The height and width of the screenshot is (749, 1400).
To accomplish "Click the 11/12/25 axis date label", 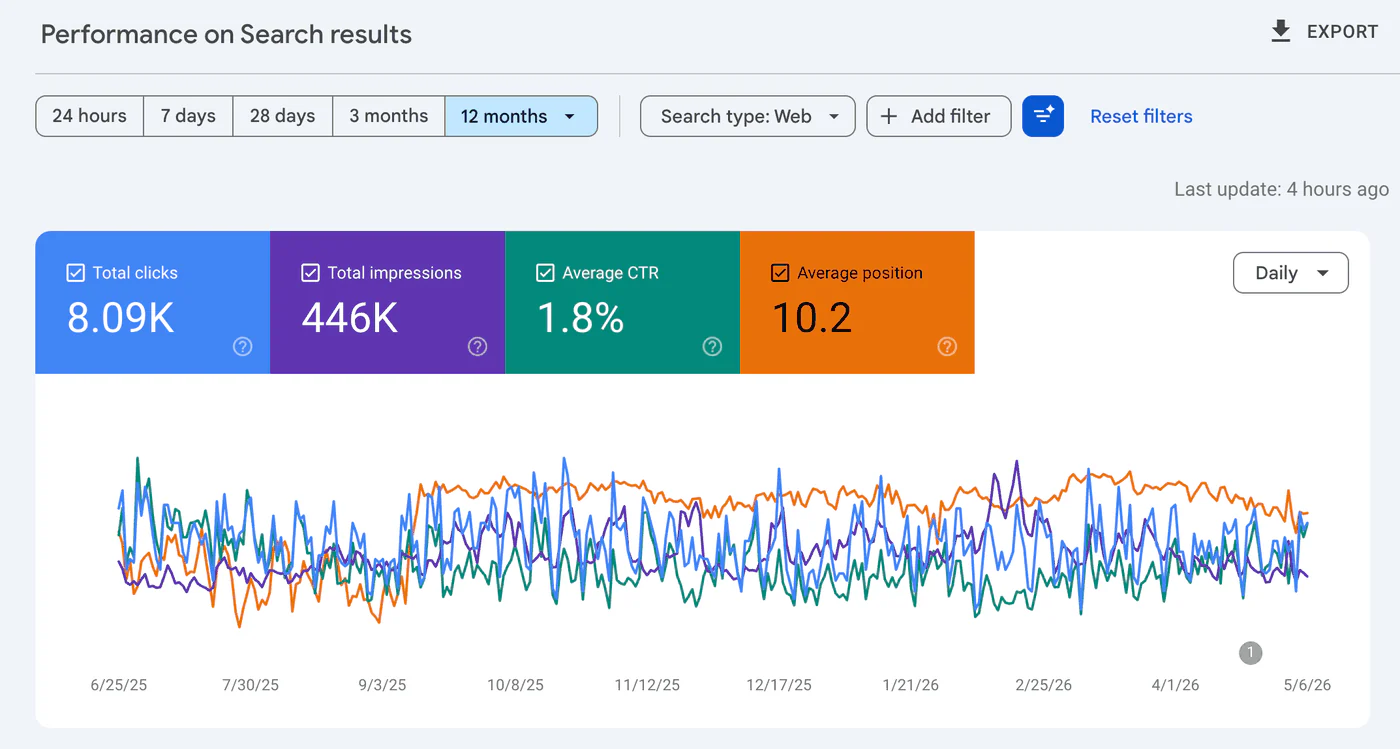I will (x=647, y=685).
